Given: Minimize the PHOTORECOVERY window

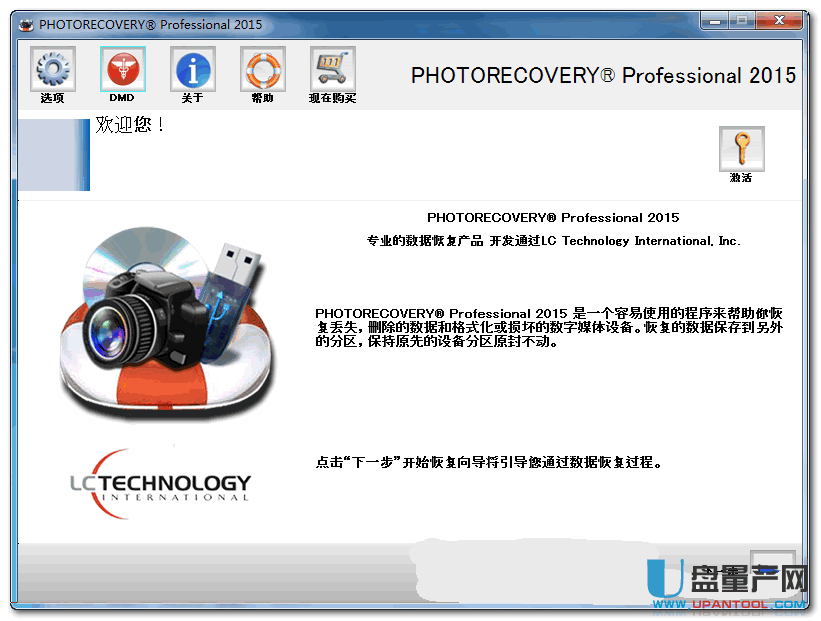Looking at the screenshot, I should coord(713,20).
